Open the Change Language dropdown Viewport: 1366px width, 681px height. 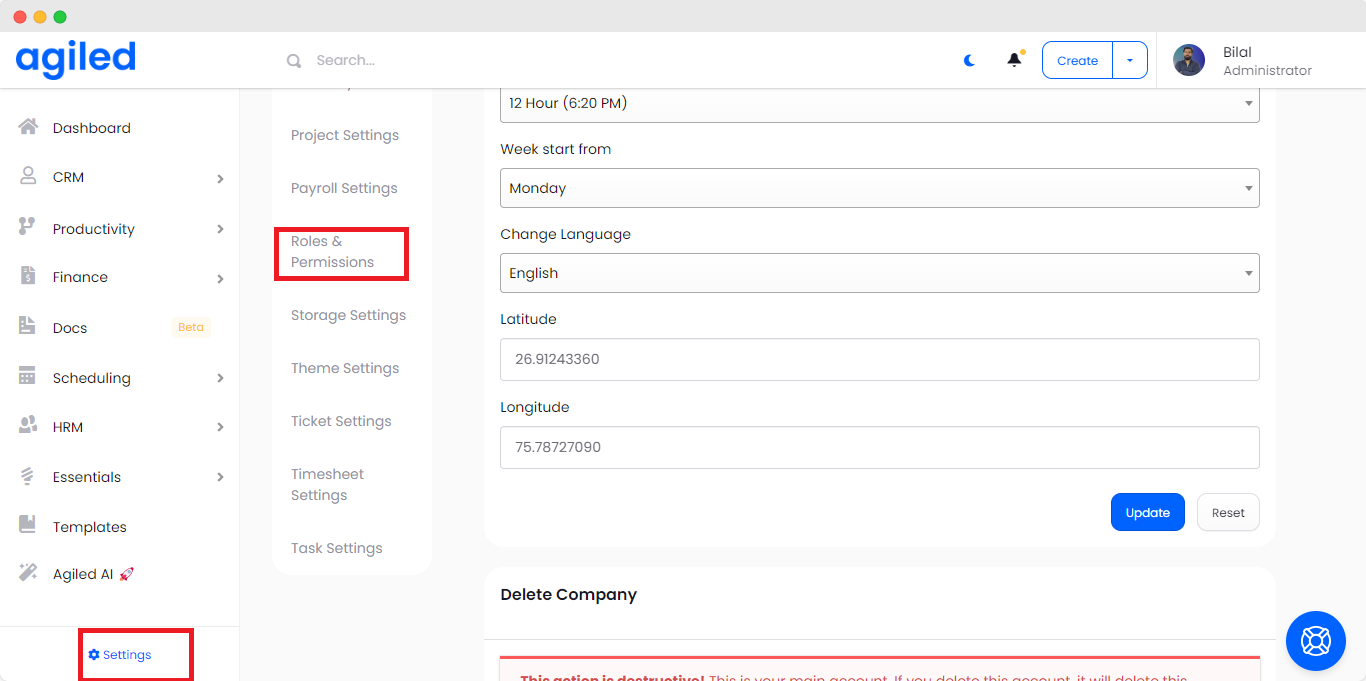click(879, 273)
